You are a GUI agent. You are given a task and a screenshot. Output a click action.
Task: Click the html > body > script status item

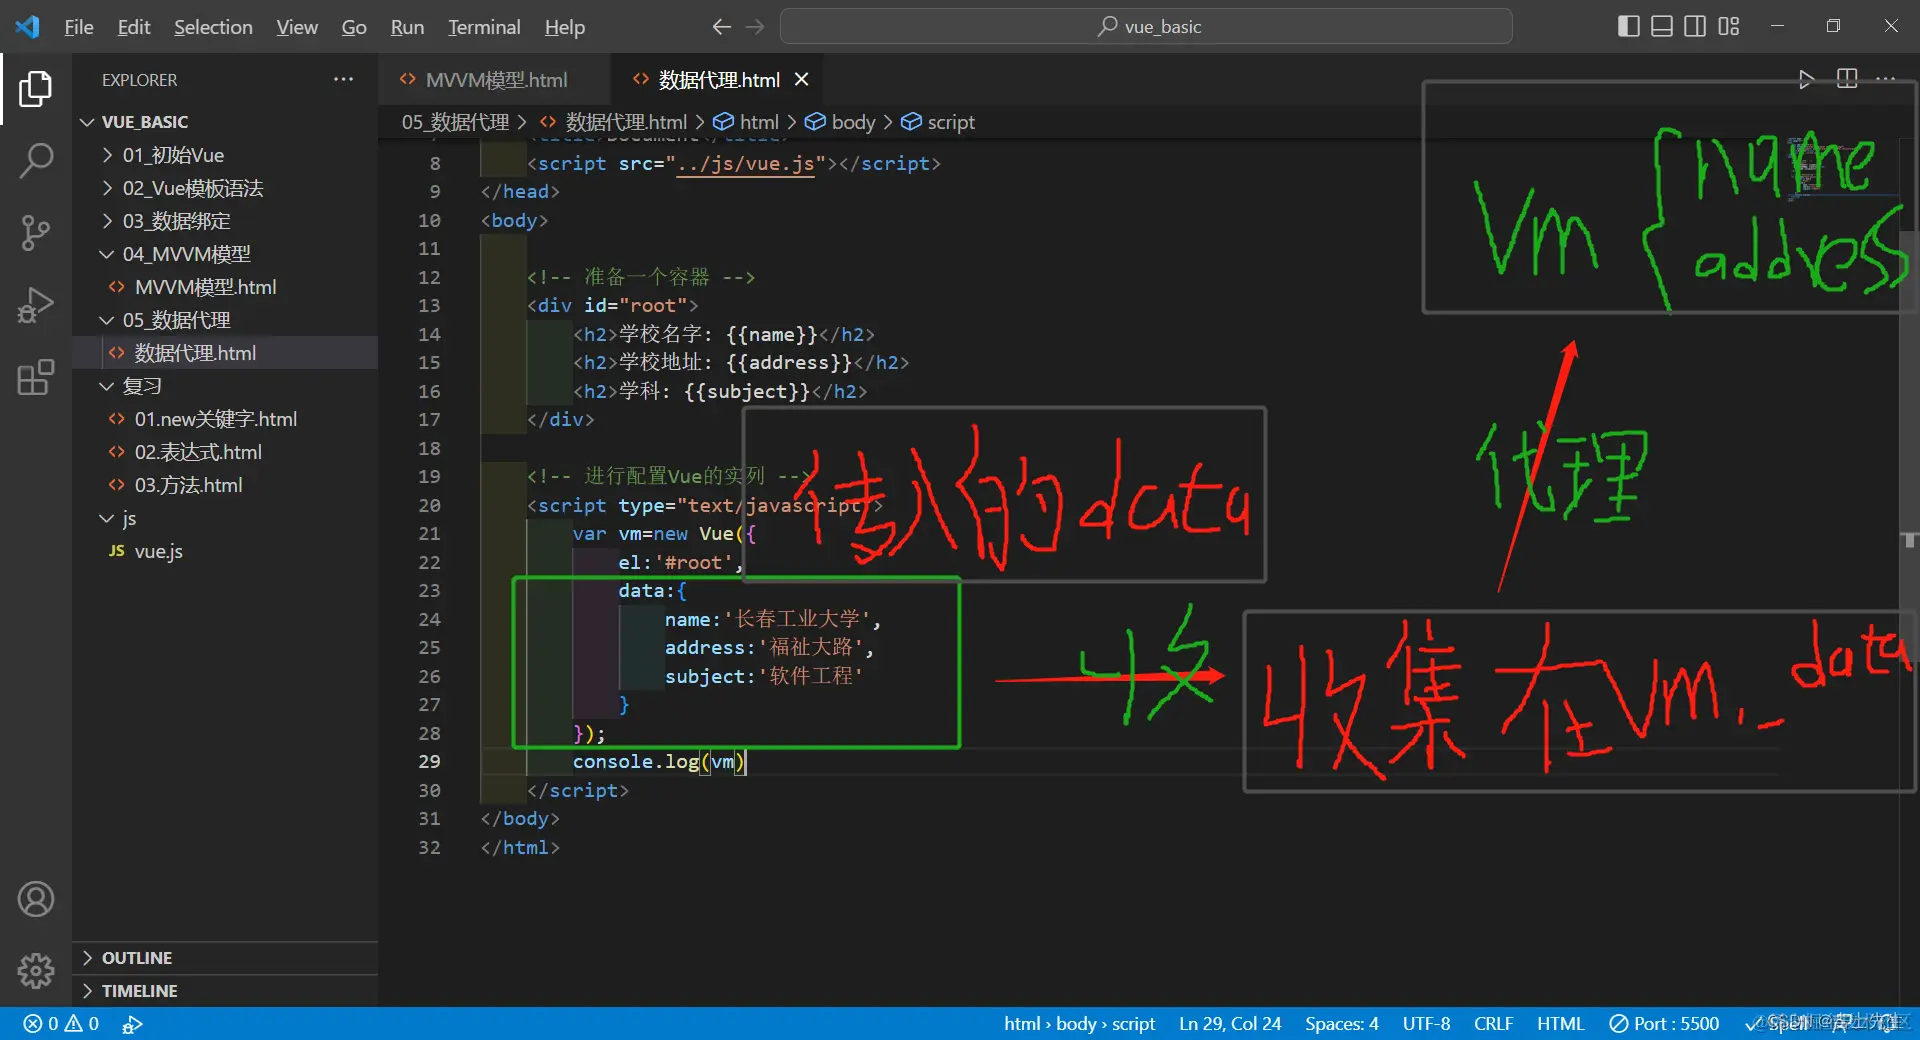click(x=1079, y=1024)
